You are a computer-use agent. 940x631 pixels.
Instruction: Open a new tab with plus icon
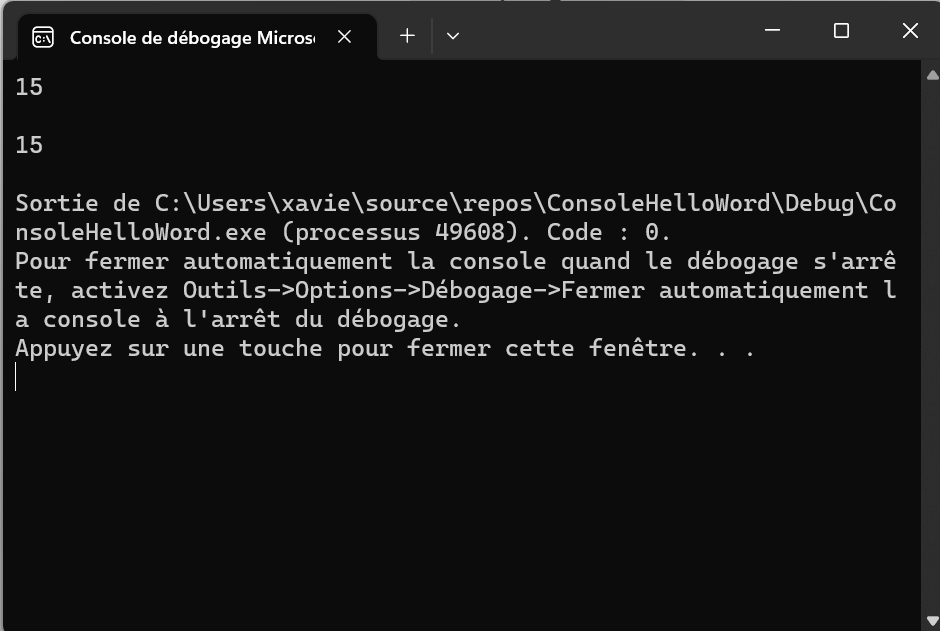click(x=407, y=36)
